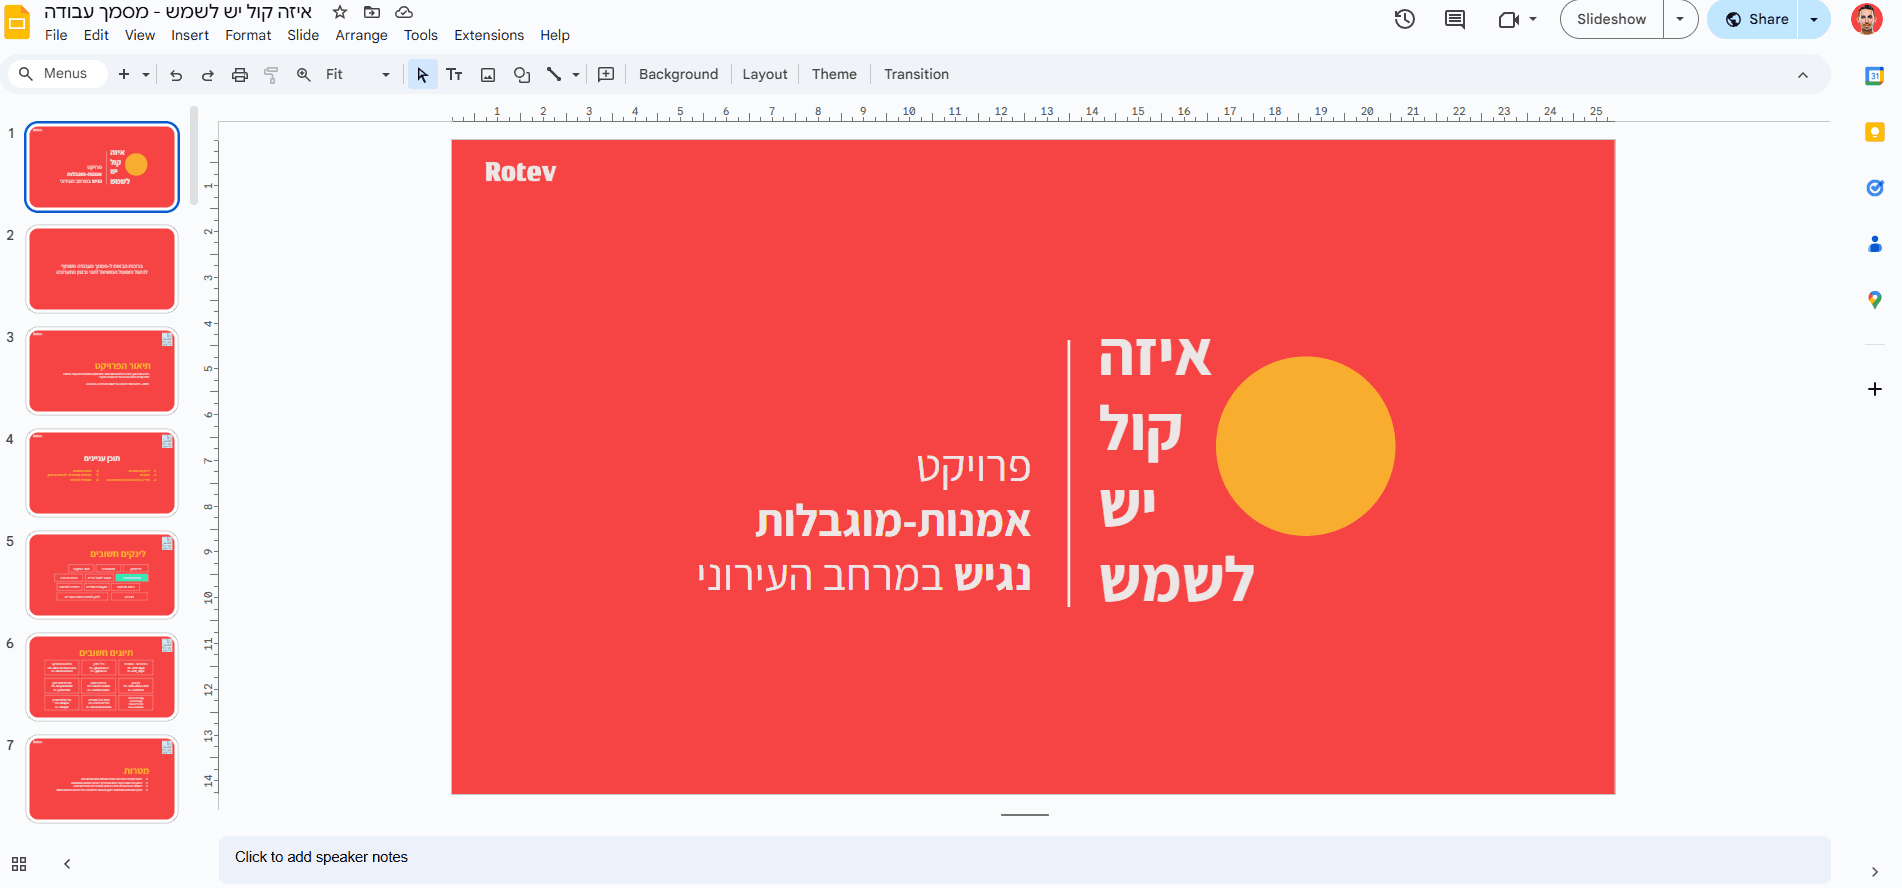
Task: Open Contacts side panel
Action: tap(1875, 244)
